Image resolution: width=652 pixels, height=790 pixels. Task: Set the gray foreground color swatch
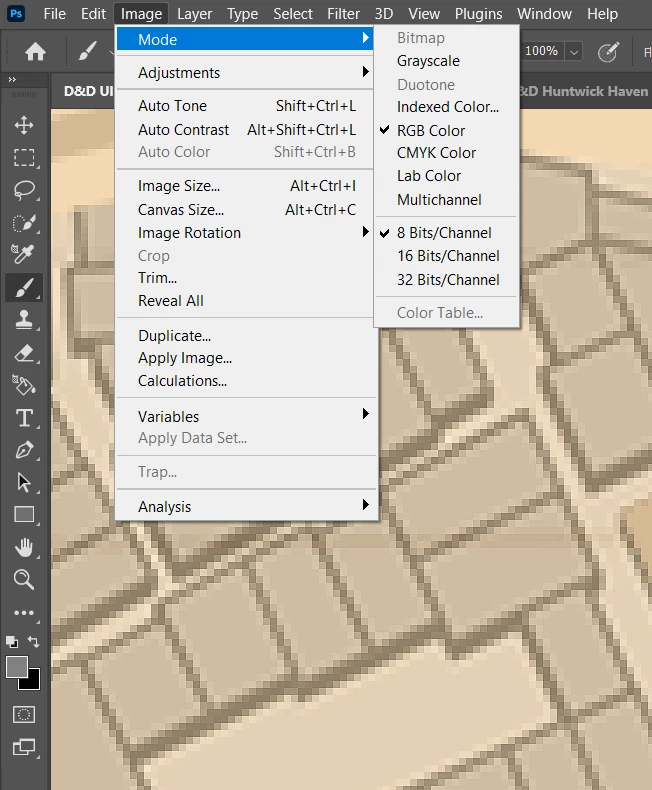pyautogui.click(x=16, y=667)
